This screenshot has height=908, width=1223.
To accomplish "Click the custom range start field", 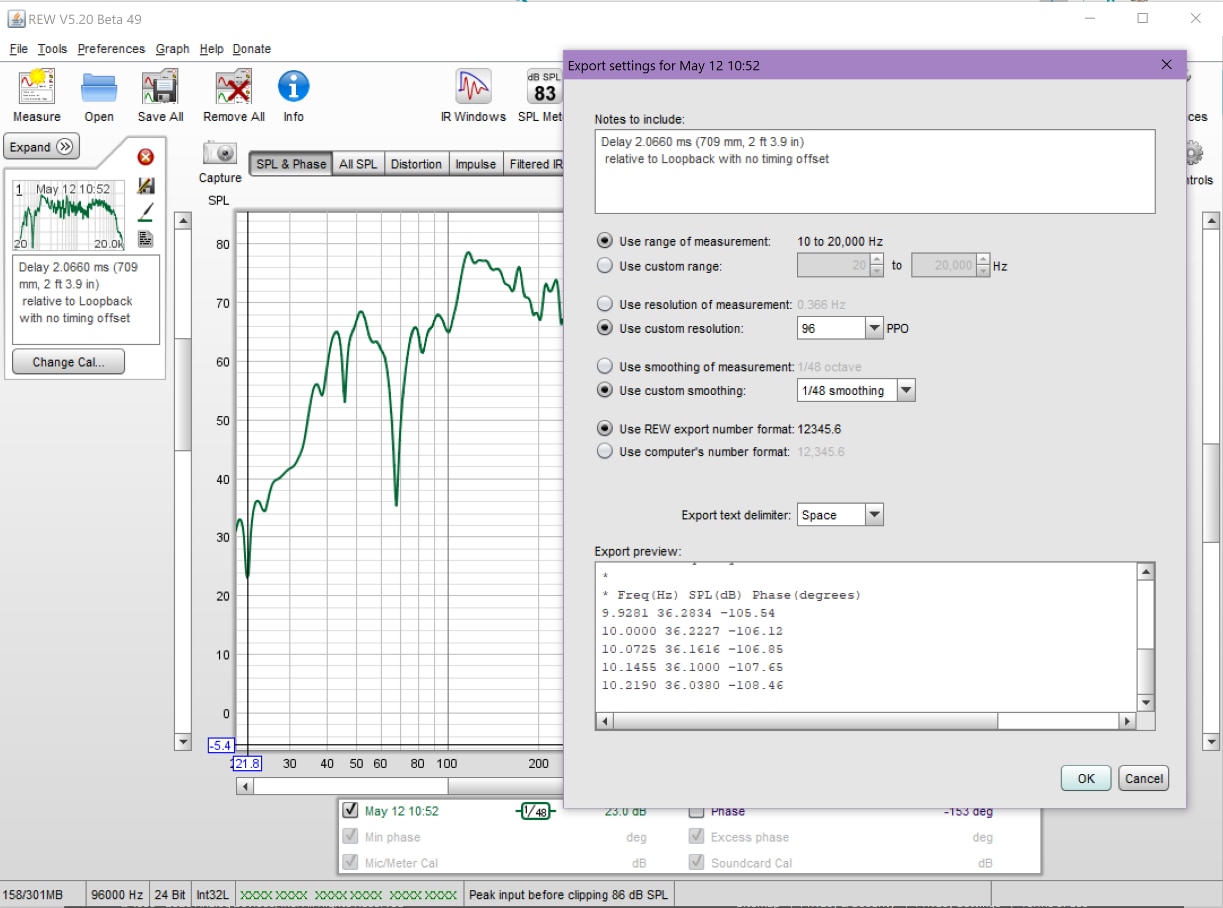I will (833, 266).
